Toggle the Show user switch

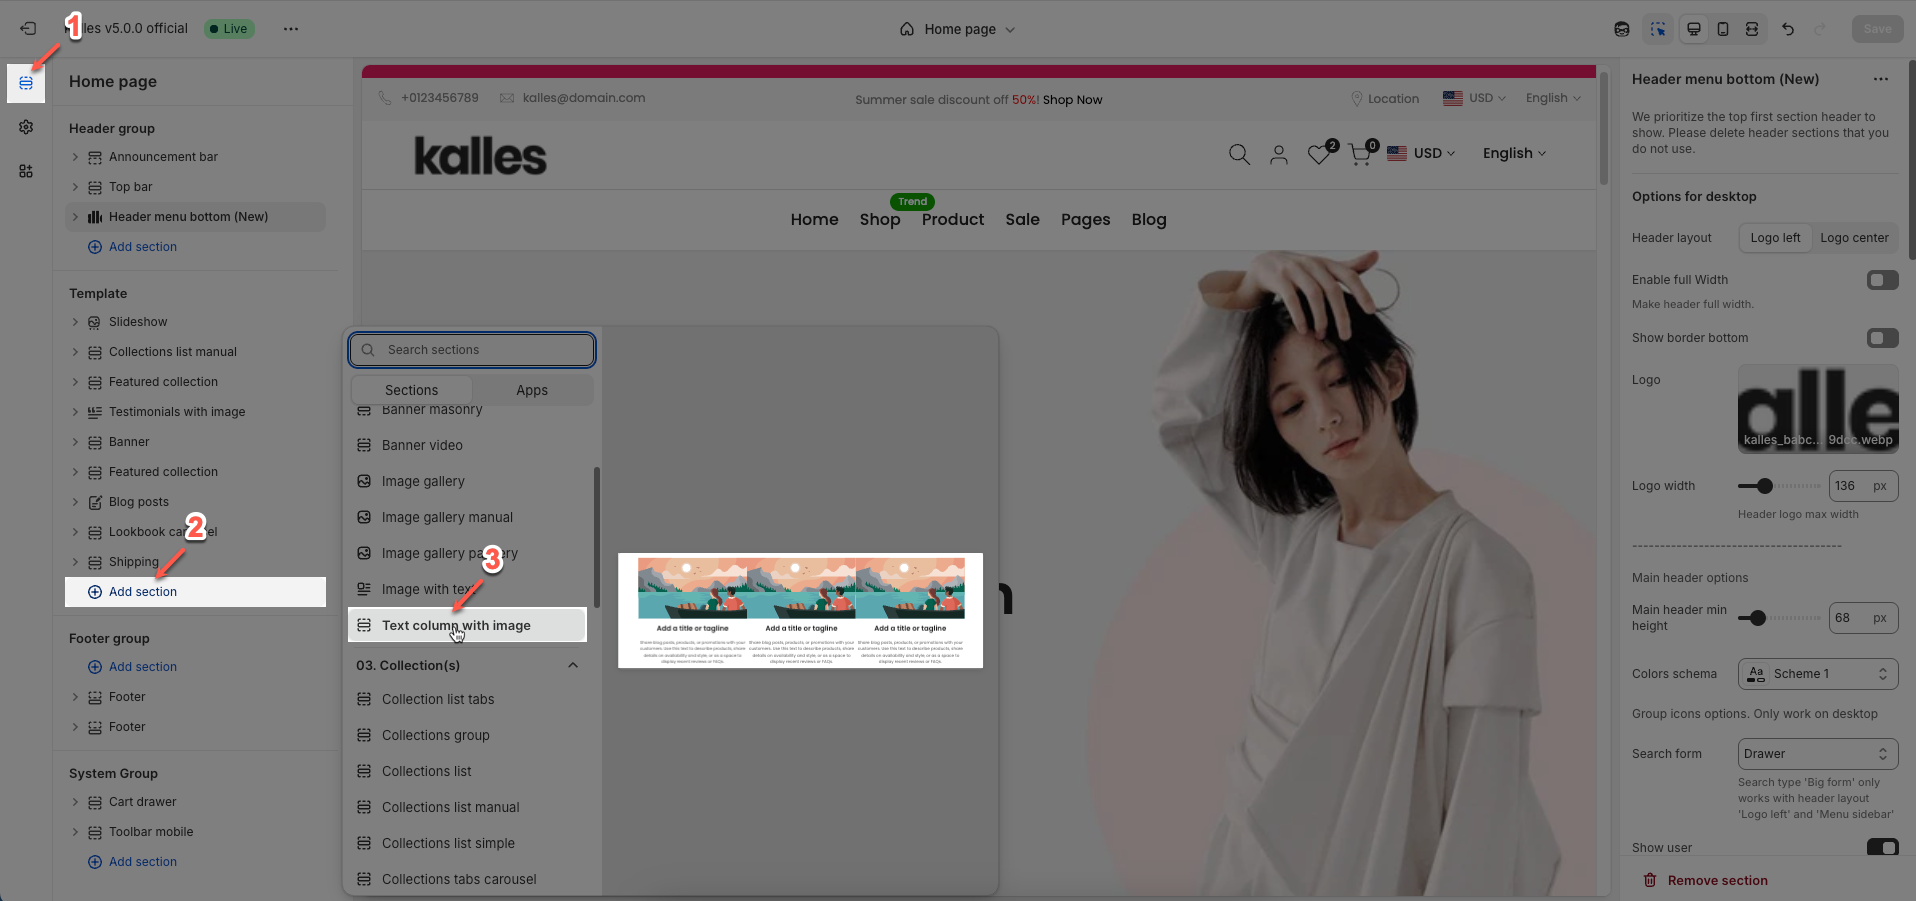[1882, 847]
